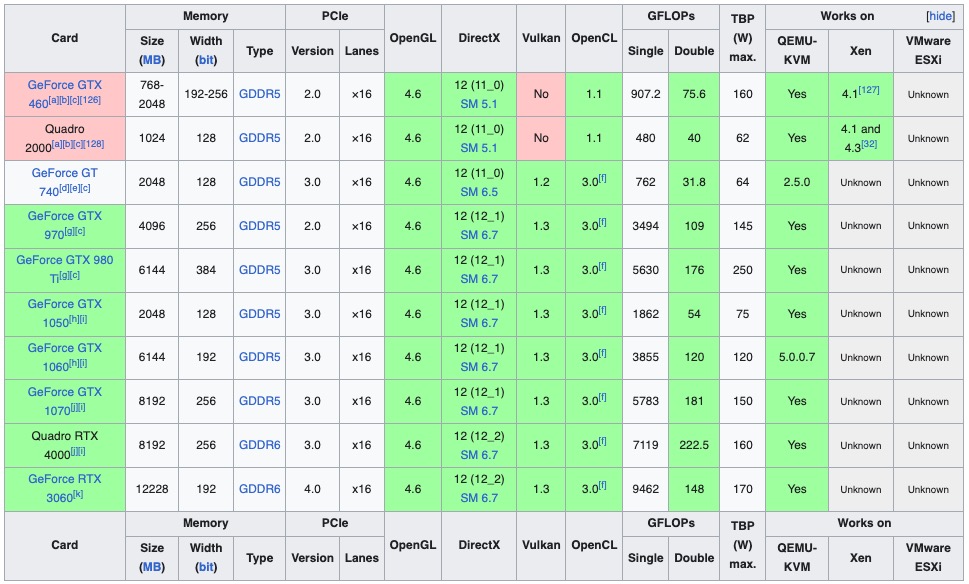Open the SM 6.7 link in the RTX 3060 row
This screenshot has height=584, width=969.
479,498
